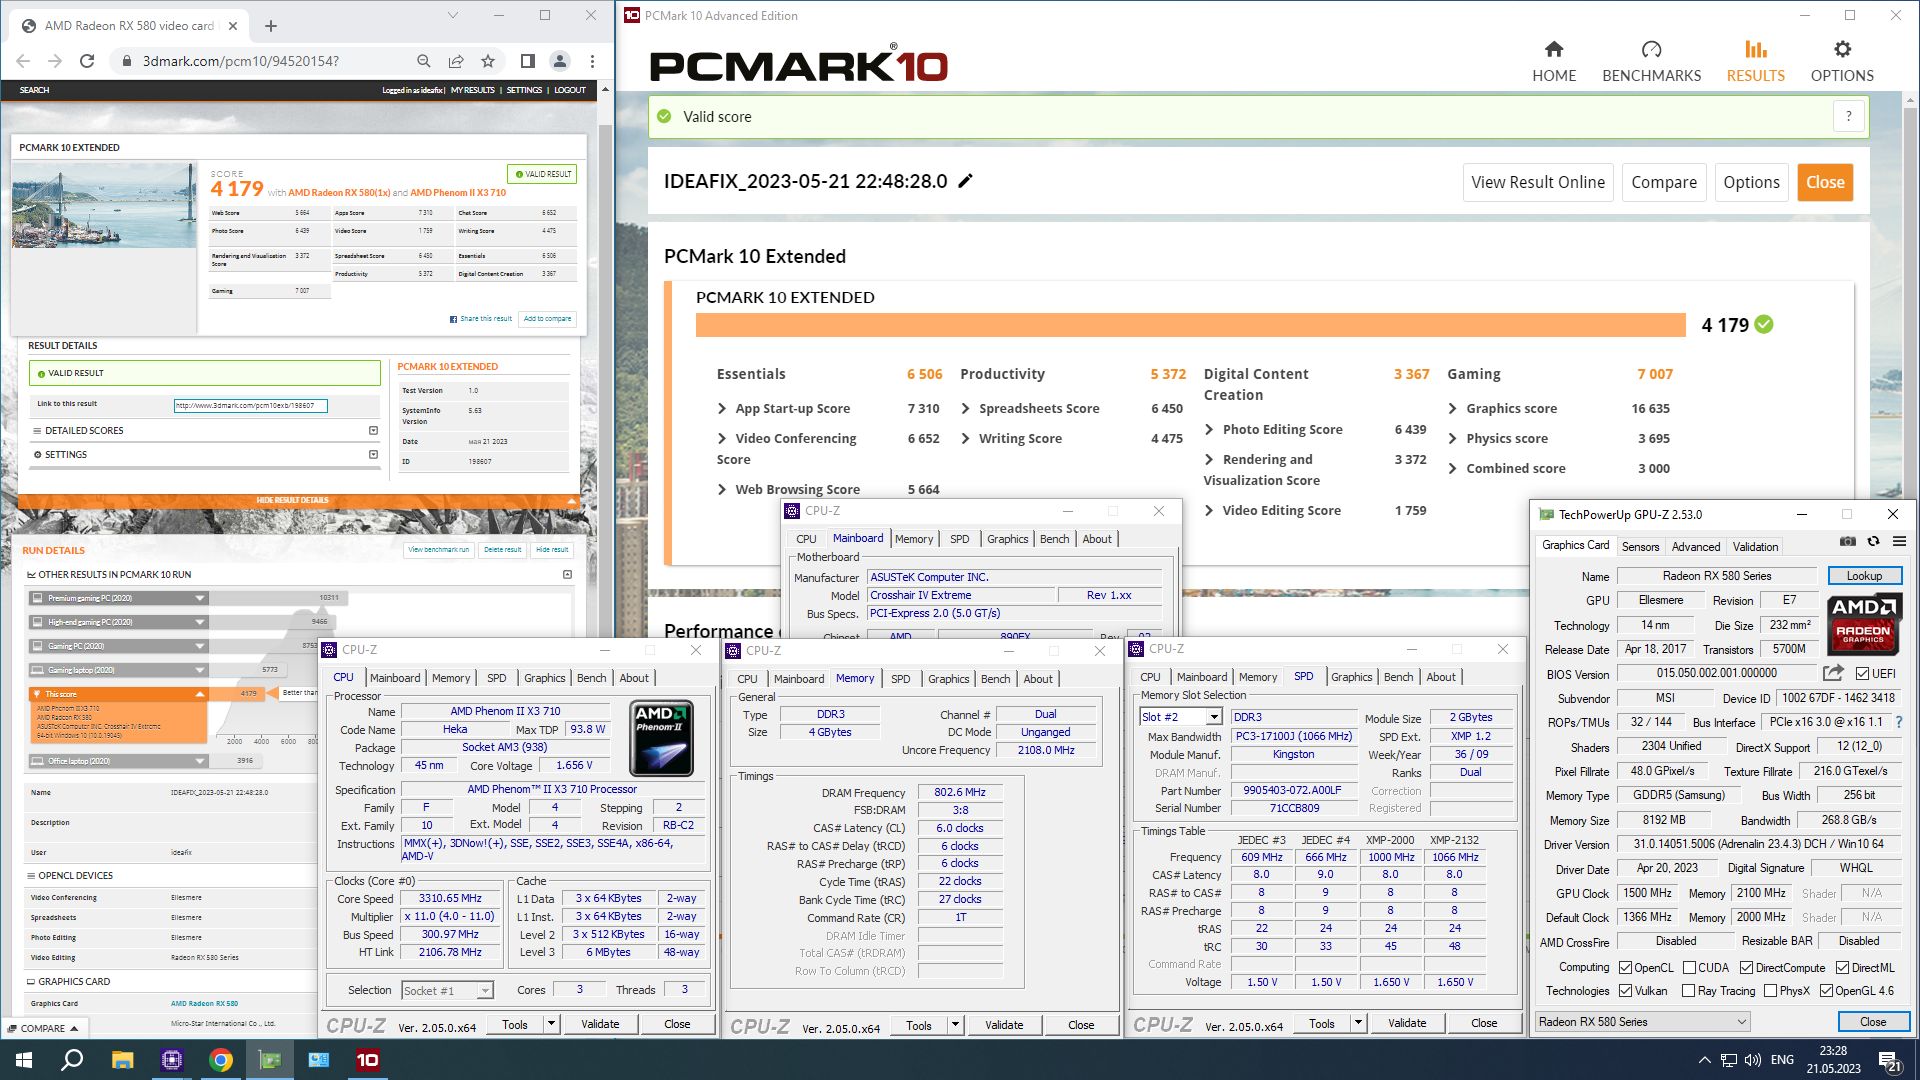Toggle the OpenCL checkbox in GPU-Z
This screenshot has height=1080, width=1920.
(1626, 967)
